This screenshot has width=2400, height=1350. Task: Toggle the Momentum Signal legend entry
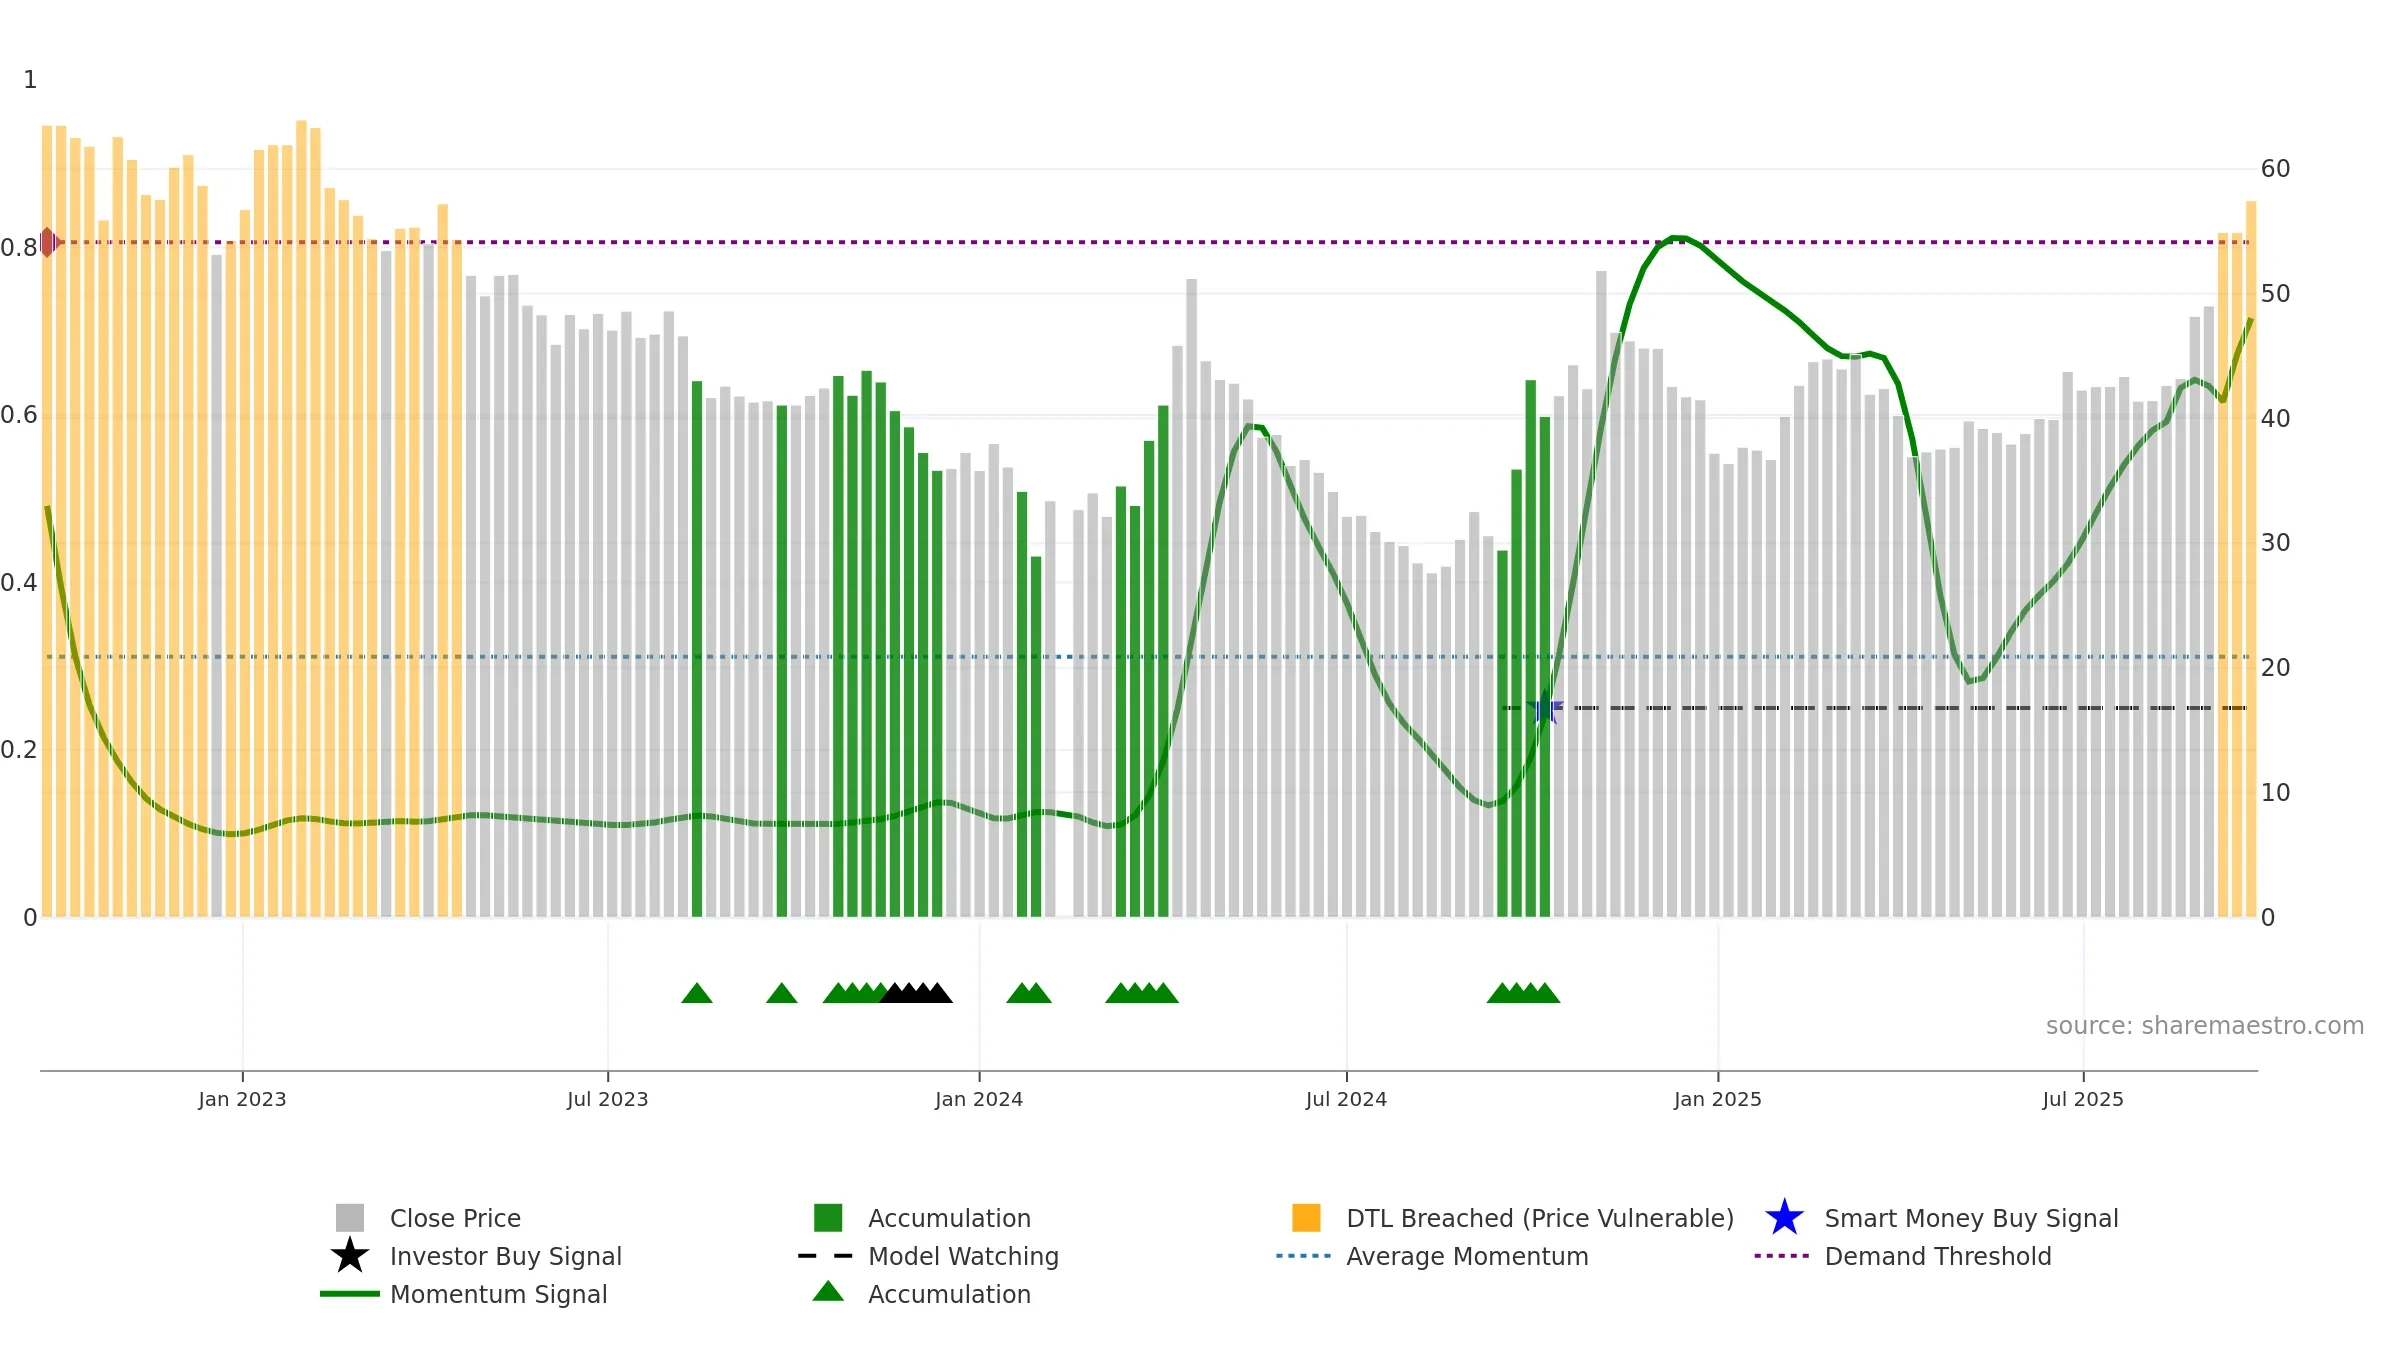coord(464,1294)
